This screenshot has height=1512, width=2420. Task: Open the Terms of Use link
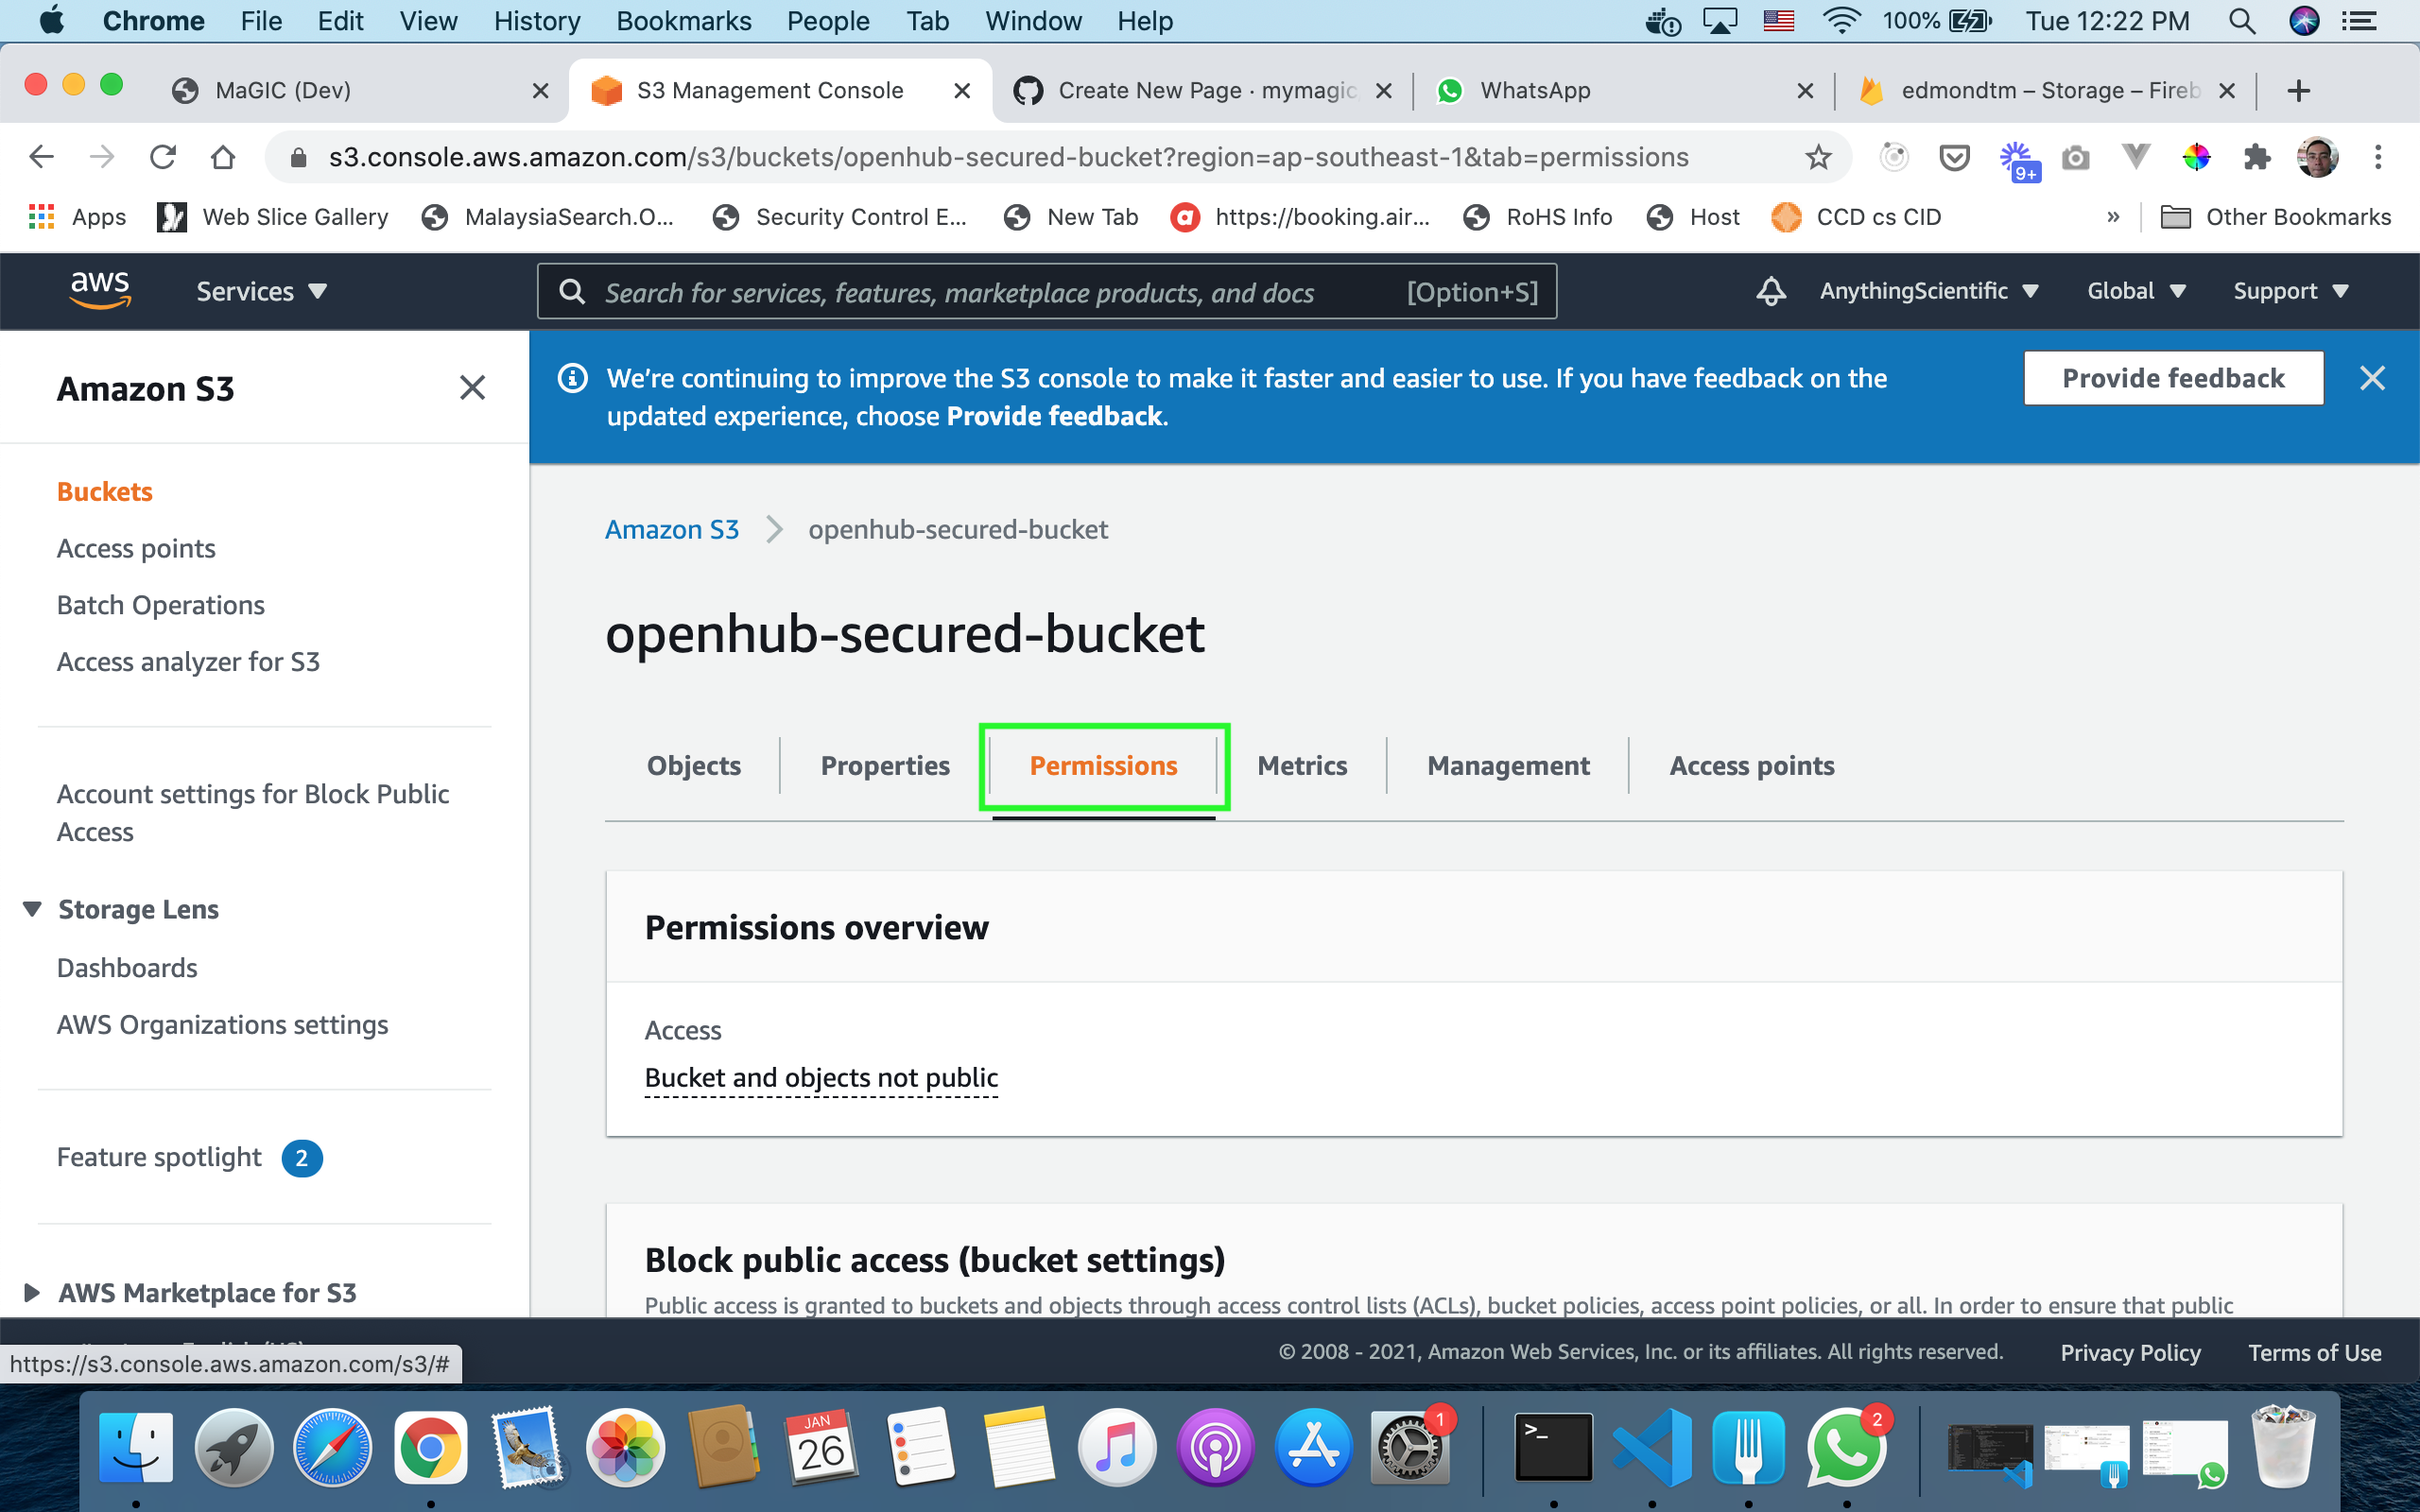(x=2314, y=1352)
